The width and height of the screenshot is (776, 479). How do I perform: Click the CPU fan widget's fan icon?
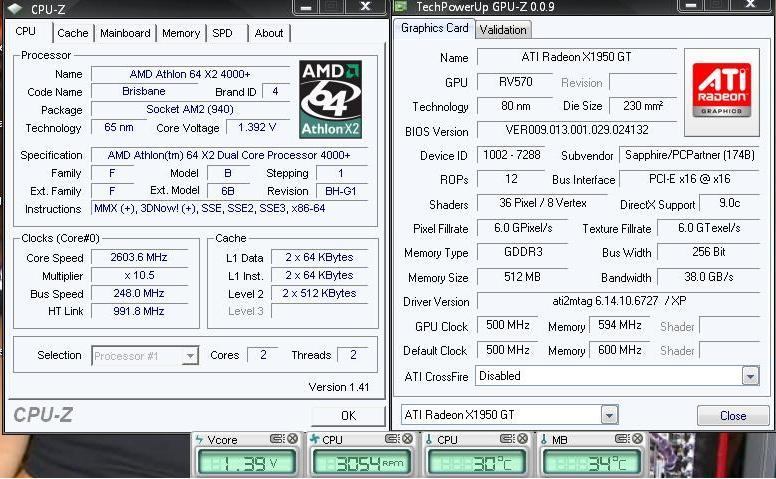(314, 439)
